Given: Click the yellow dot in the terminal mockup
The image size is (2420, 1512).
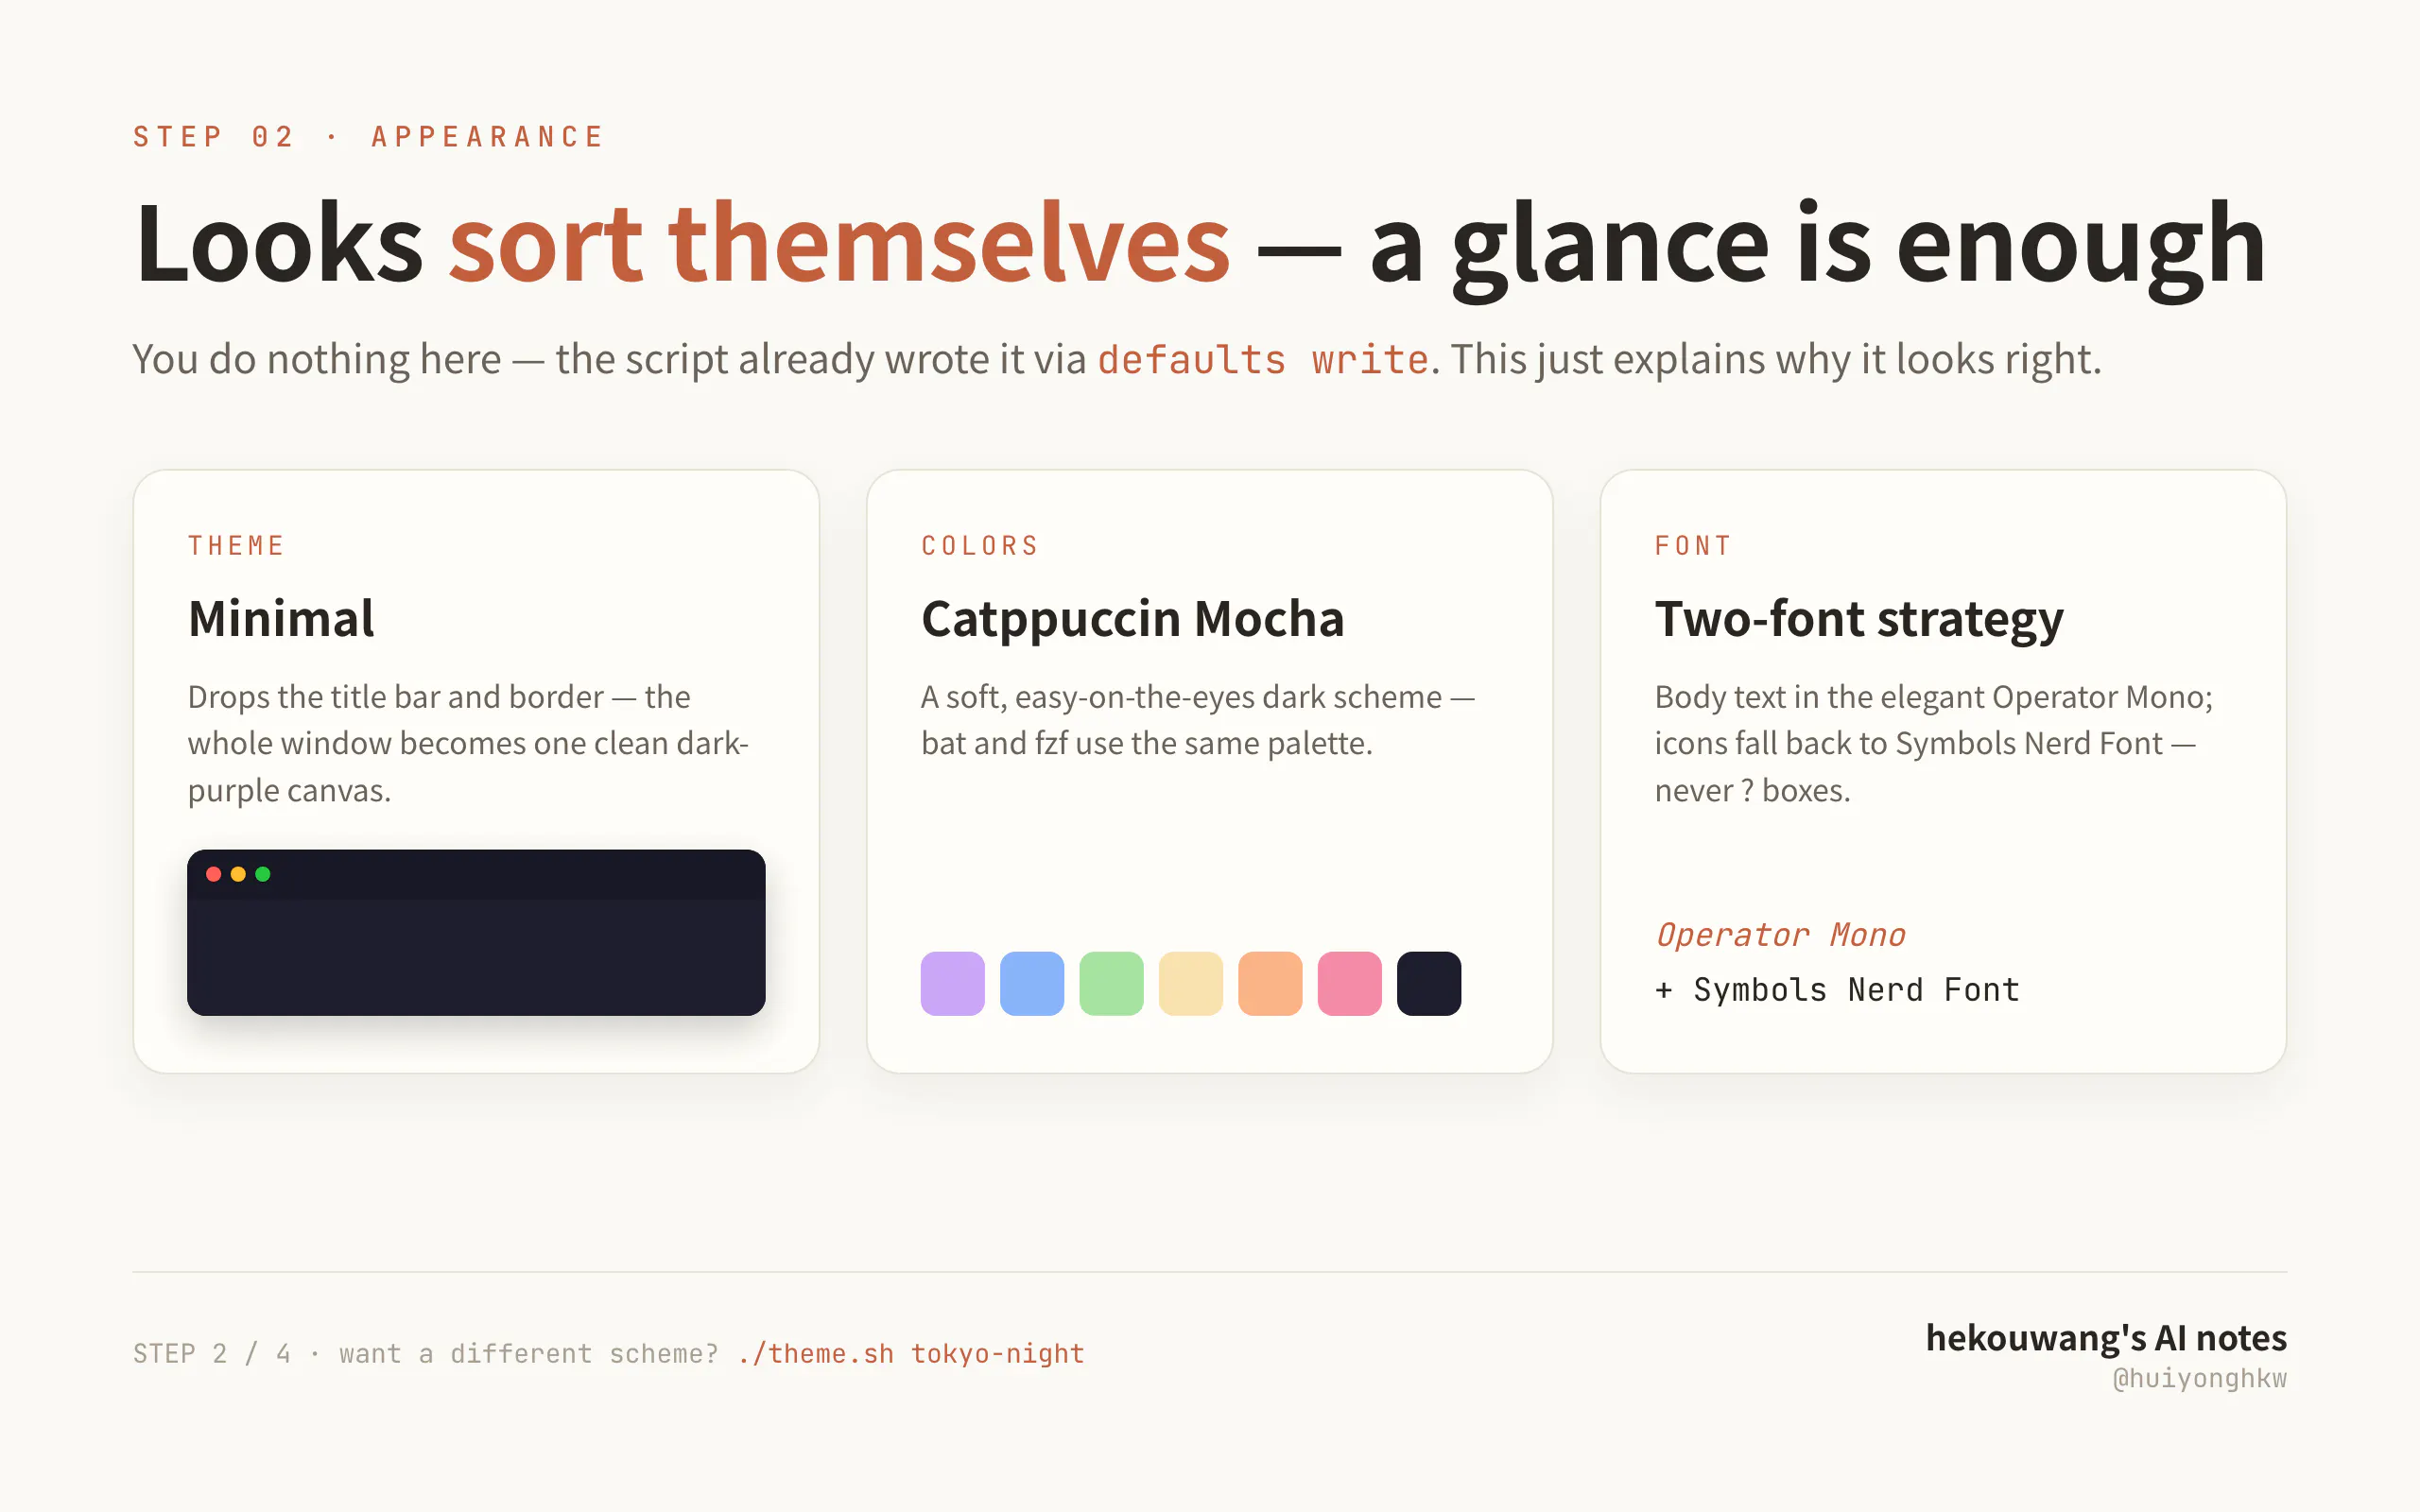Looking at the screenshot, I should [238, 874].
